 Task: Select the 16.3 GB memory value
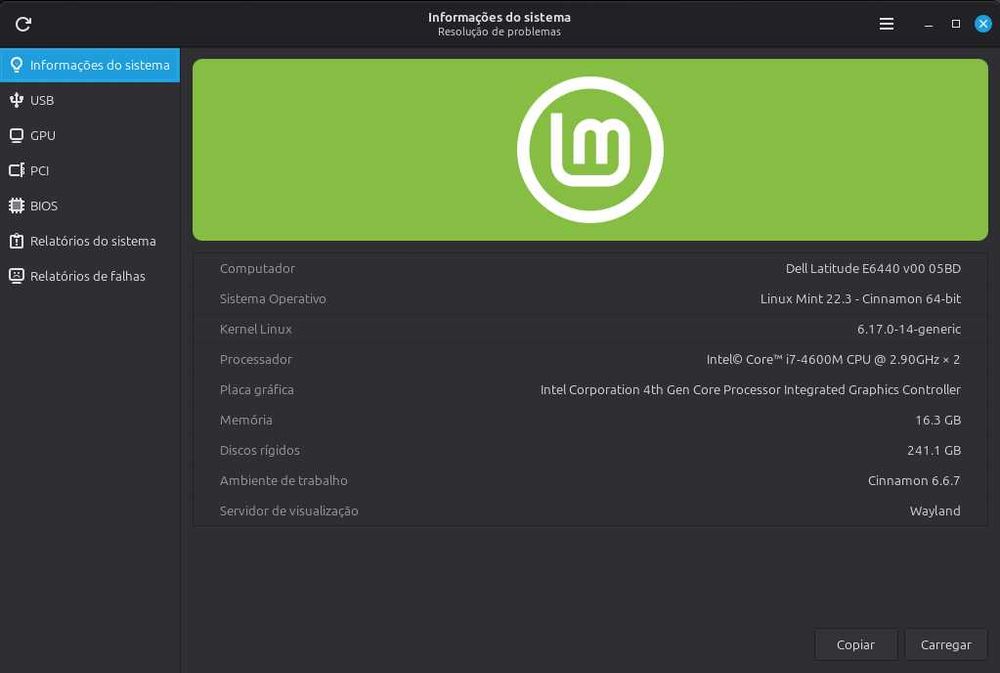coord(938,420)
